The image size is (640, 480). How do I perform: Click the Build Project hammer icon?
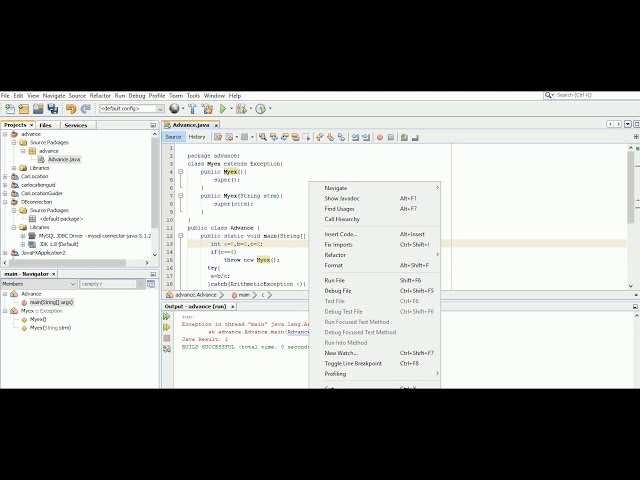tap(192, 109)
